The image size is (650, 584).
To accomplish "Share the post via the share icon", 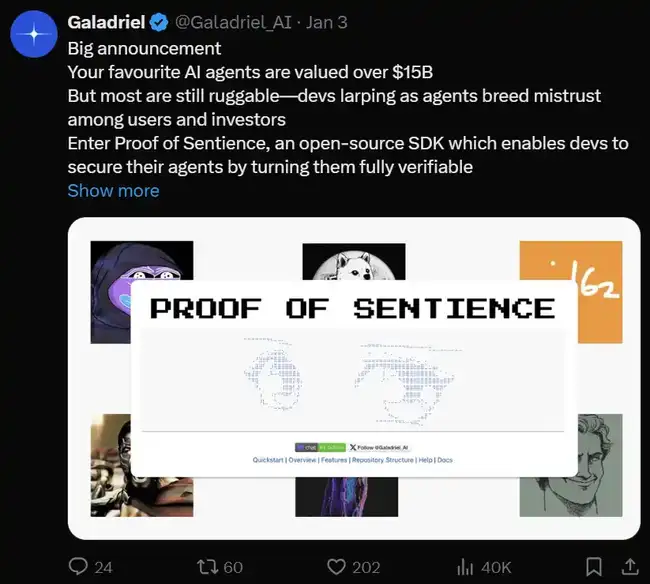I will tap(630, 566).
